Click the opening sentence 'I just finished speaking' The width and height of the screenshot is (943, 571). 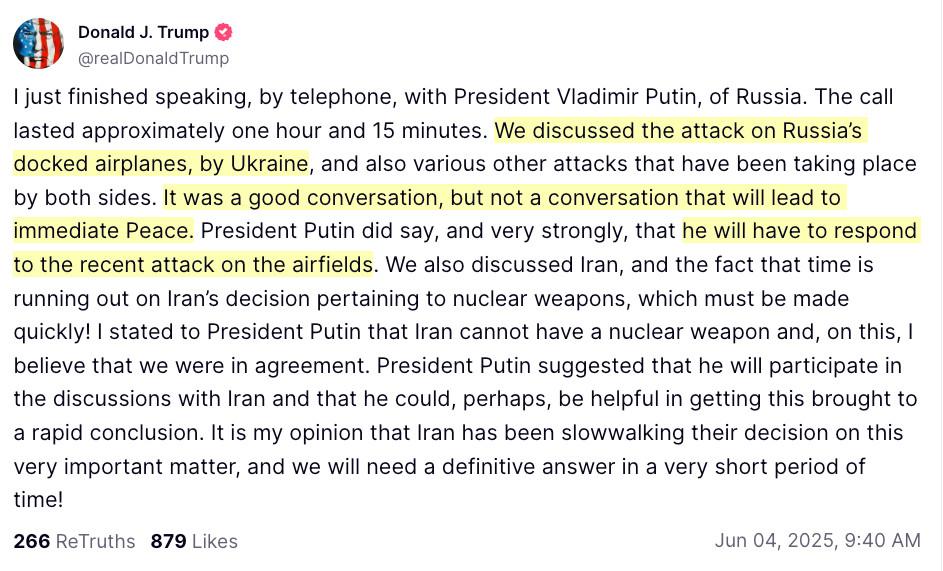pyautogui.click(x=131, y=97)
